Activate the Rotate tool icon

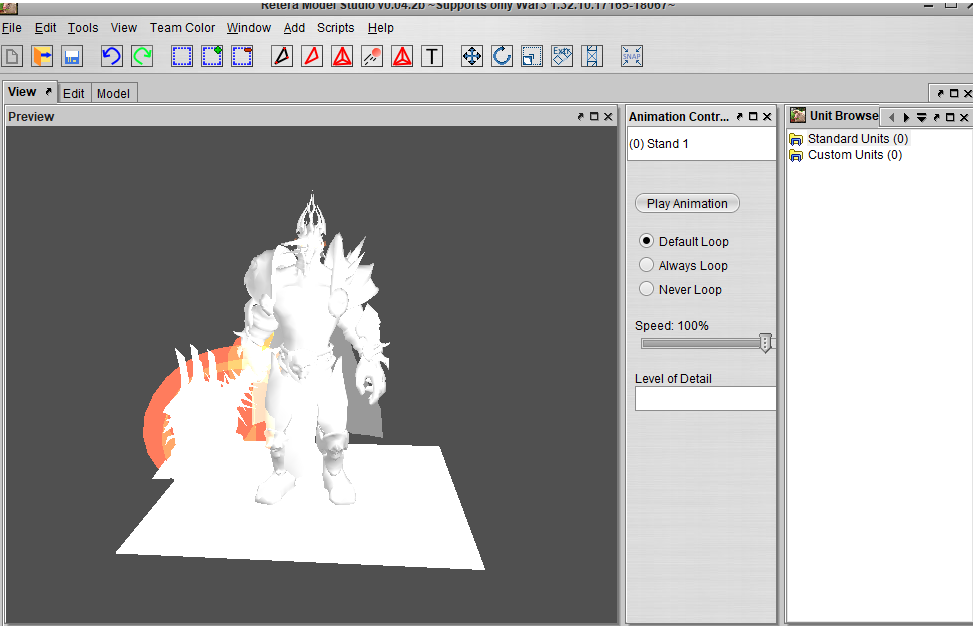pyautogui.click(x=501, y=56)
